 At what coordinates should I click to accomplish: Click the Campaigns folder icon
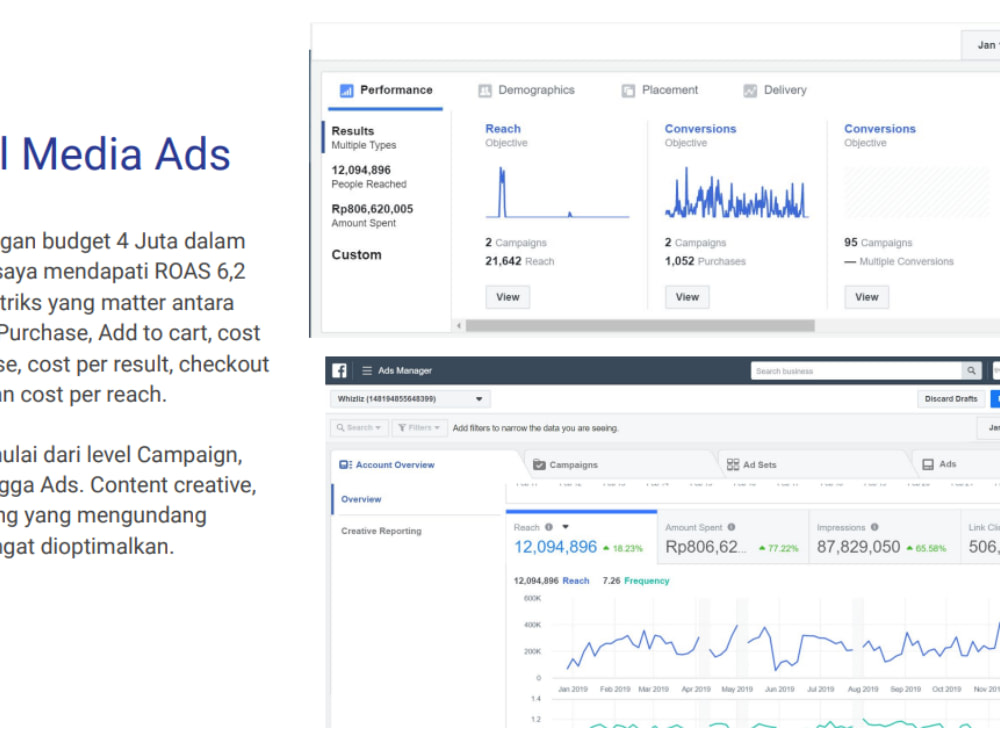click(x=539, y=465)
